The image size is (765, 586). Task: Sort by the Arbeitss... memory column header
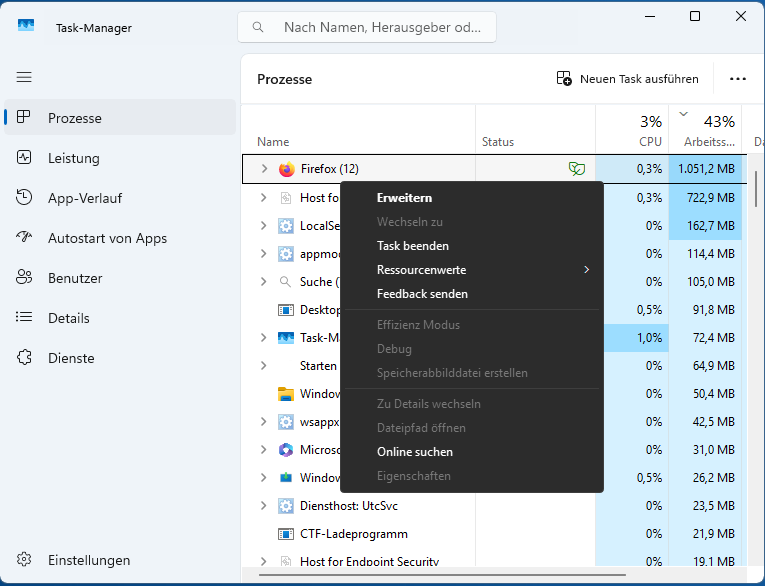(705, 129)
